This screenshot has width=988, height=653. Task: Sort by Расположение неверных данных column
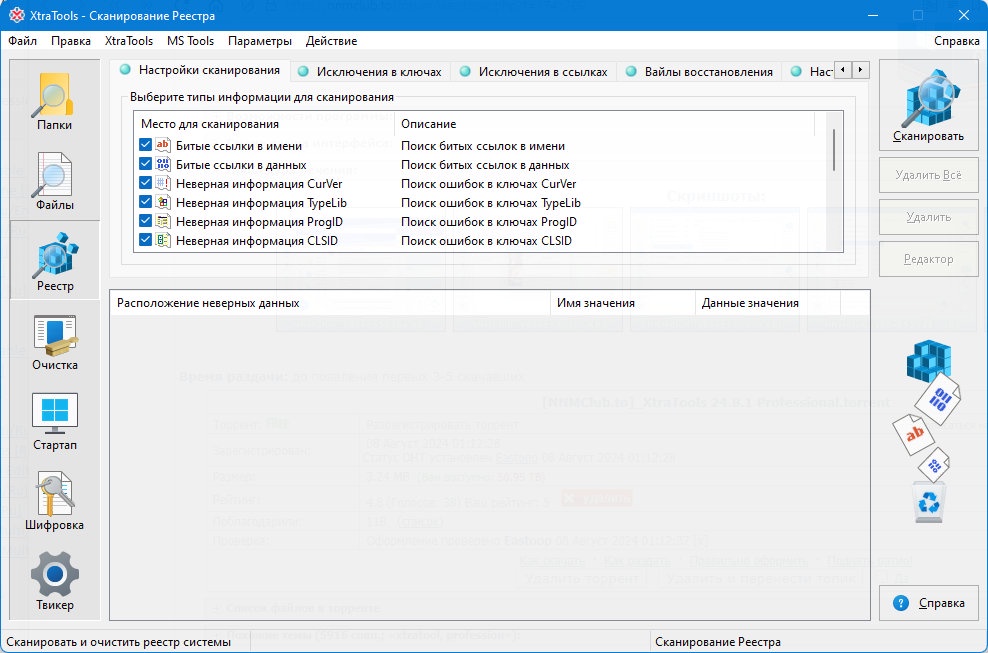point(330,303)
